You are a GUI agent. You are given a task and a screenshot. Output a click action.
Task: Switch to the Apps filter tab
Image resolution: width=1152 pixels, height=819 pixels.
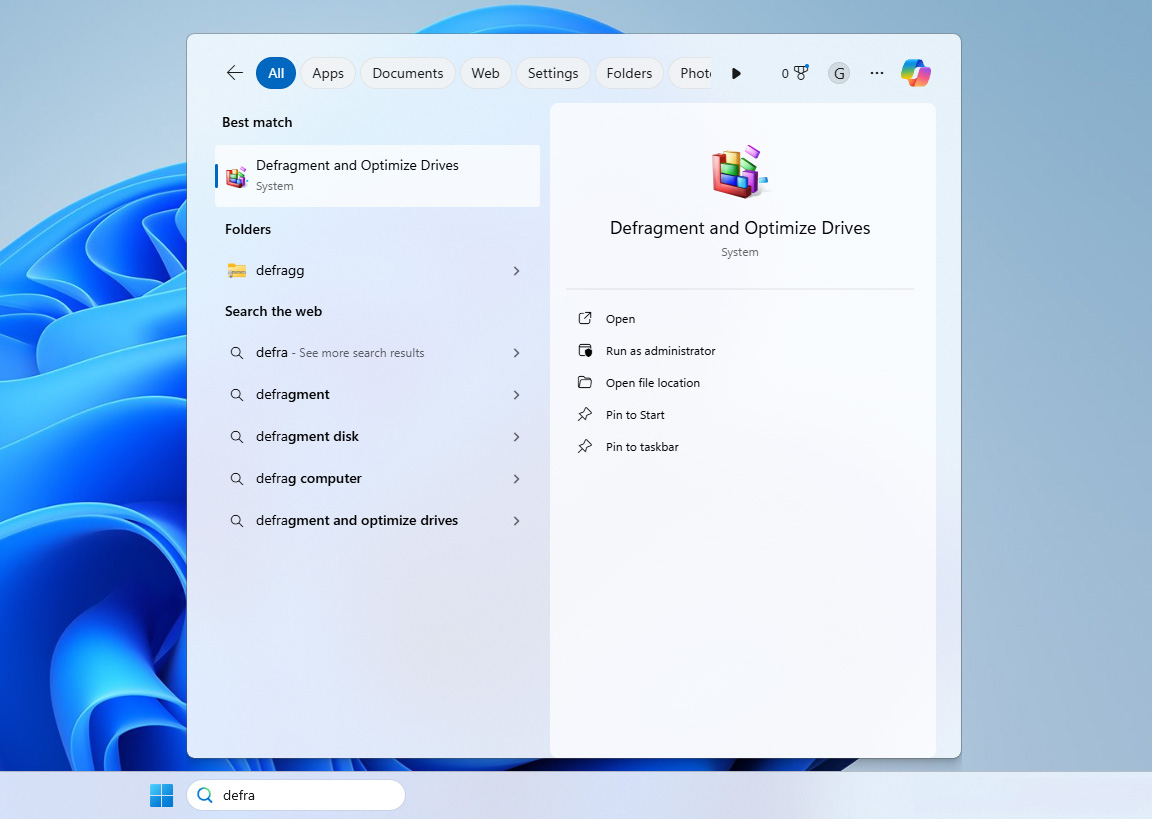pyautogui.click(x=328, y=72)
